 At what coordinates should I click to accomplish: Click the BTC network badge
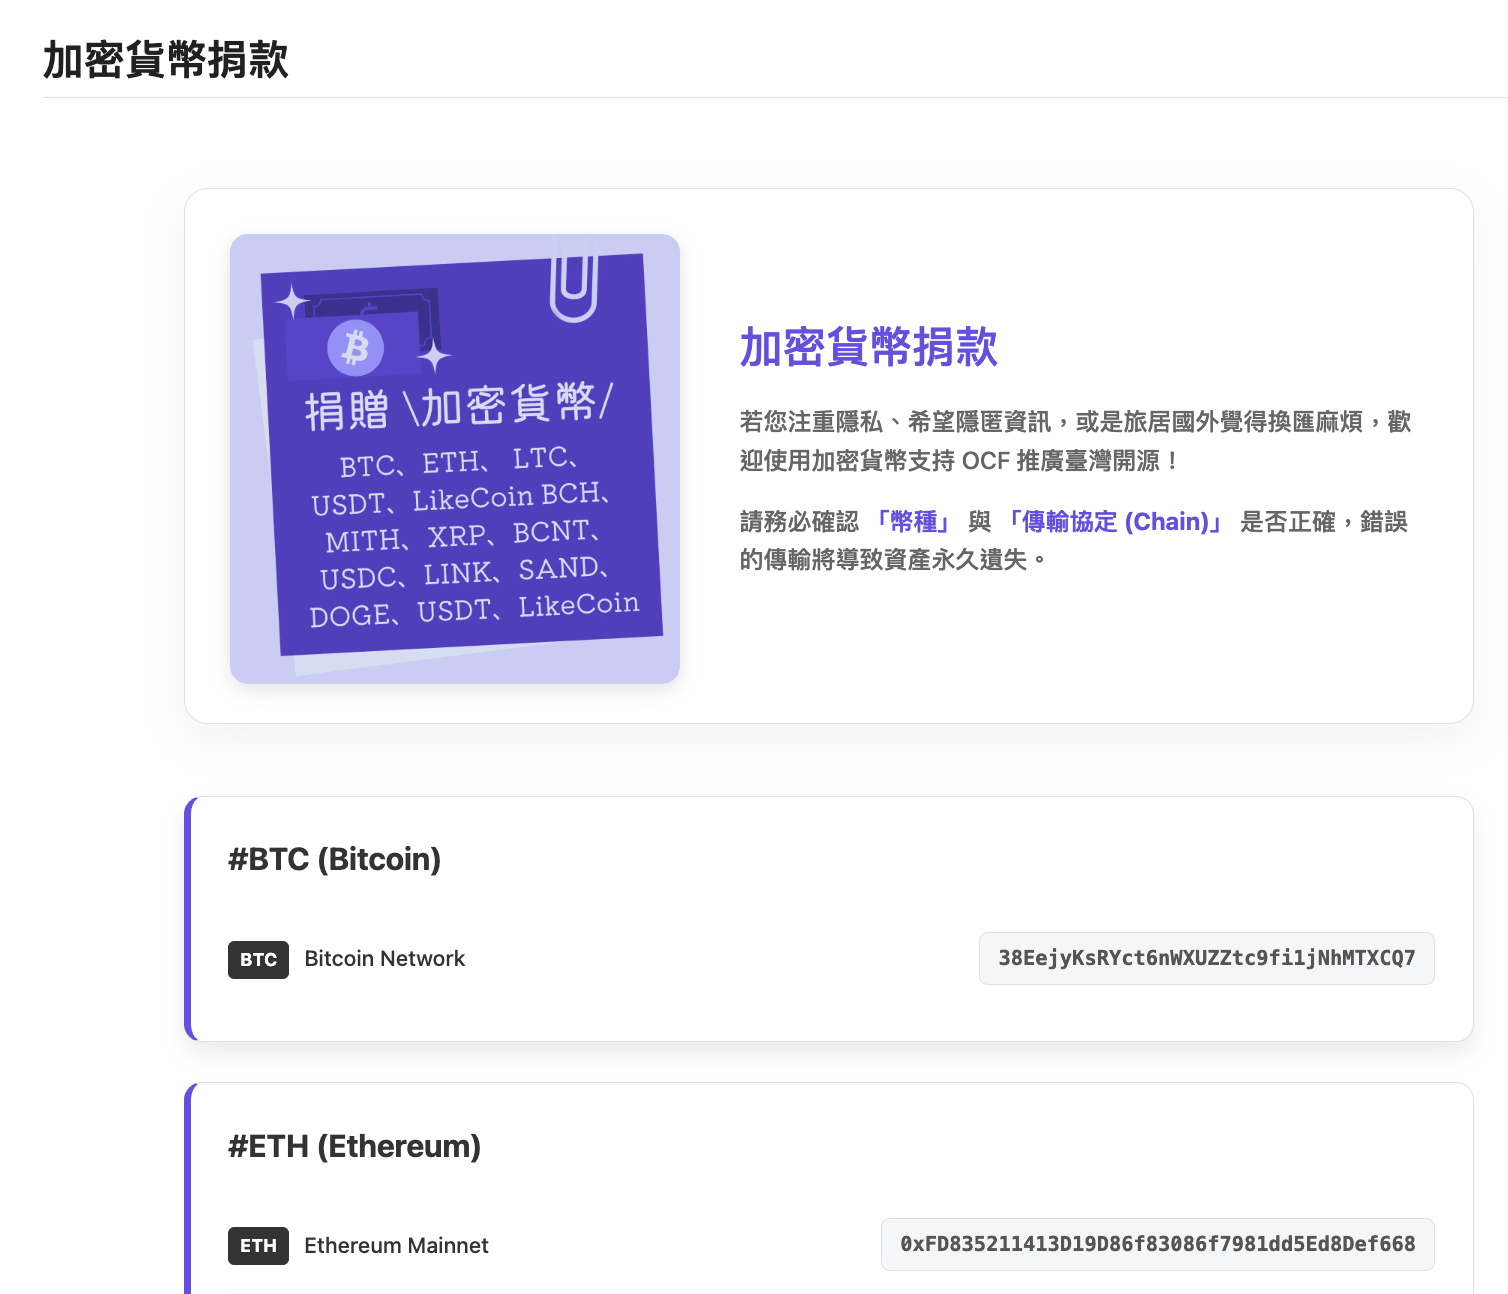pyautogui.click(x=258, y=960)
